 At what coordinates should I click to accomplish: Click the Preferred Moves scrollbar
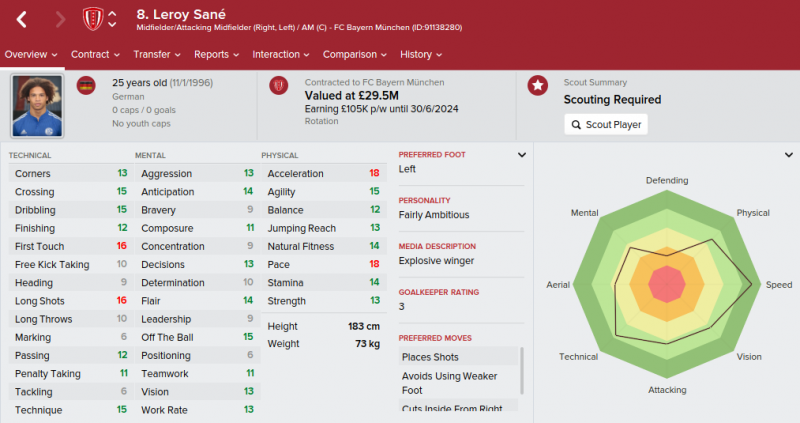point(521,371)
